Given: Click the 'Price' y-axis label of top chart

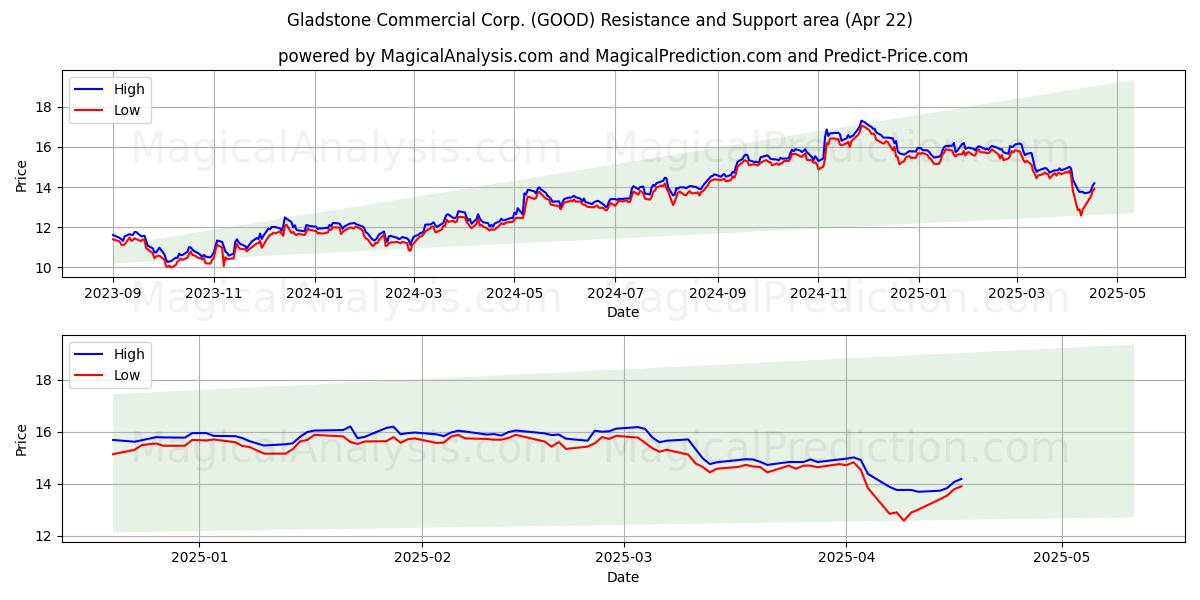Looking at the screenshot, I should click(22, 176).
